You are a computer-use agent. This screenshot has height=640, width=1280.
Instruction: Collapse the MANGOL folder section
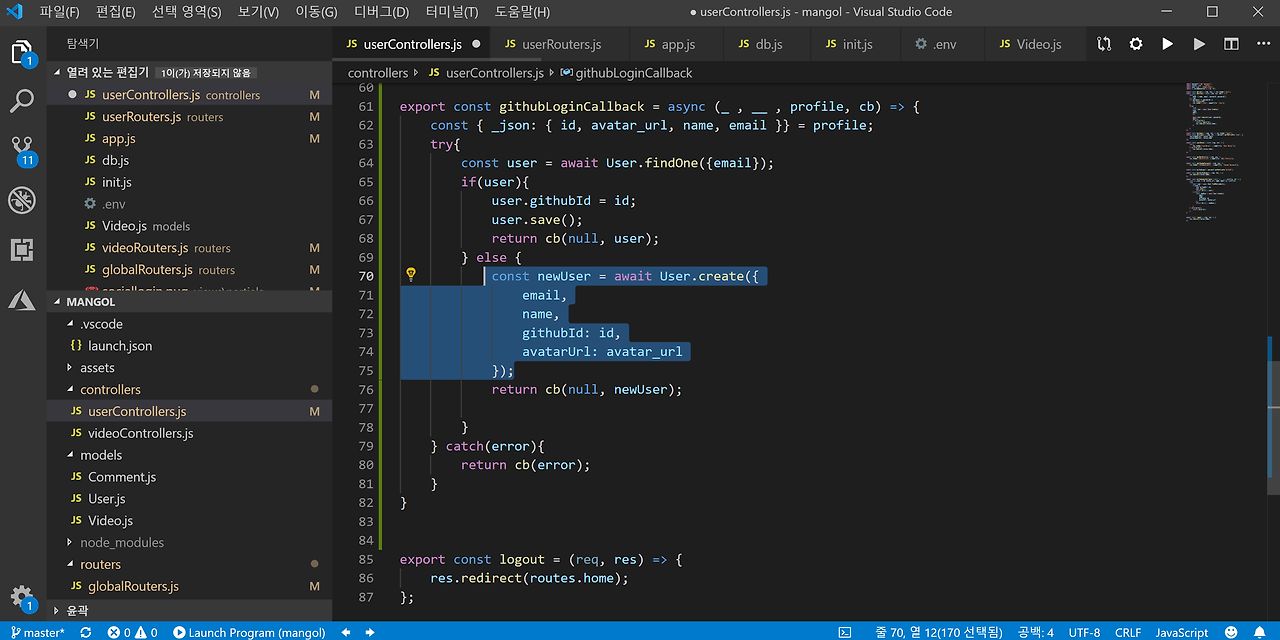[190, 301]
